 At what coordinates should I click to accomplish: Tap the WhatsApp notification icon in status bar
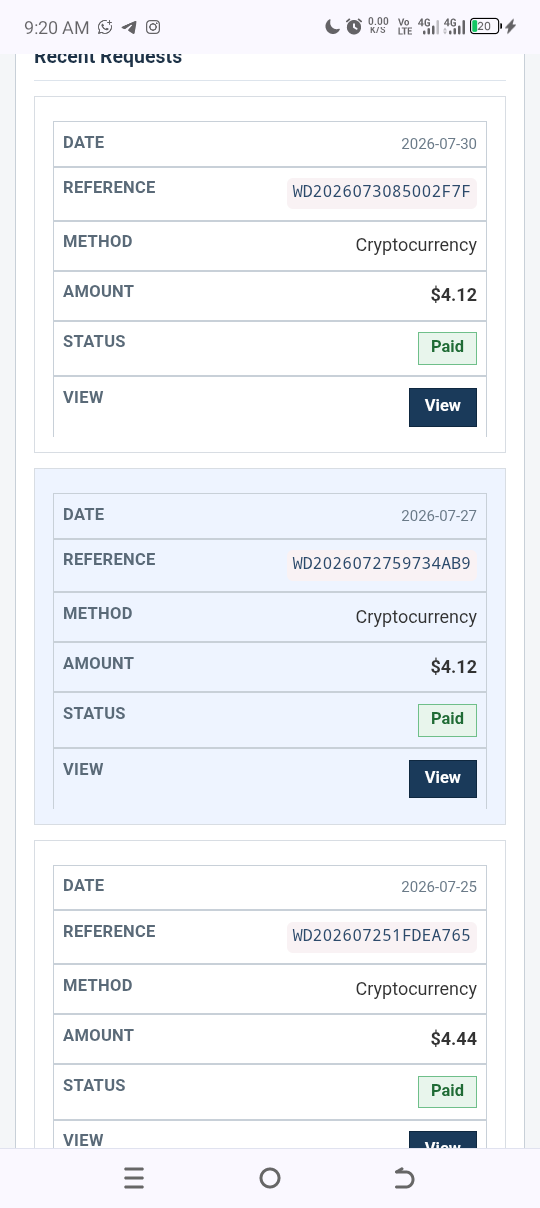click(x=105, y=27)
